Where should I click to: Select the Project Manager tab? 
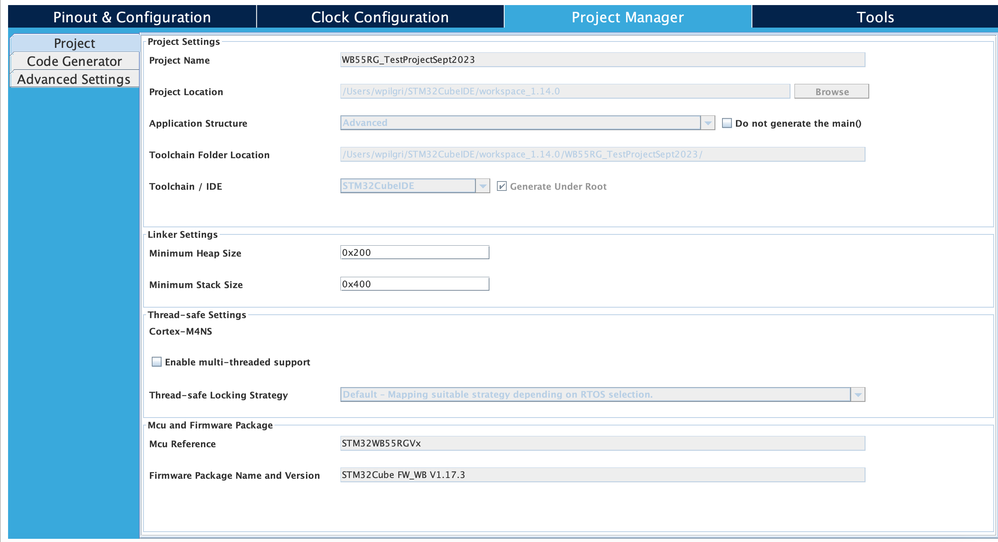pyautogui.click(x=628, y=17)
